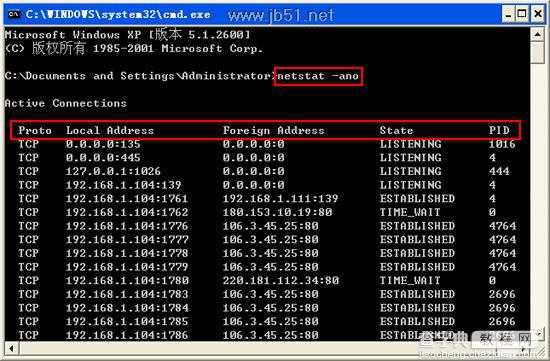Click local address 192.168.1.104:1784
This screenshot has height=361, width=550.
[x=127, y=308]
